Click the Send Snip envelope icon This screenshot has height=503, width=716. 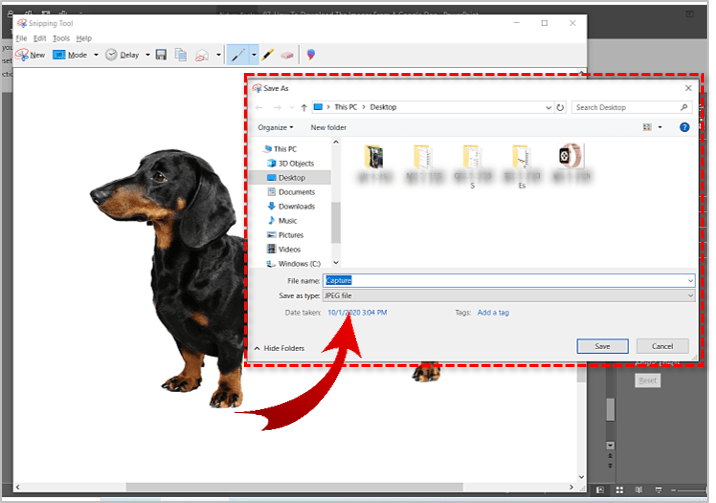pyautogui.click(x=202, y=55)
